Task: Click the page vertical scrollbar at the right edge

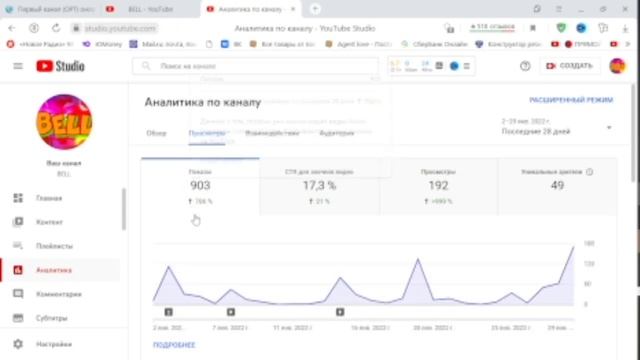Action: (x=634, y=133)
